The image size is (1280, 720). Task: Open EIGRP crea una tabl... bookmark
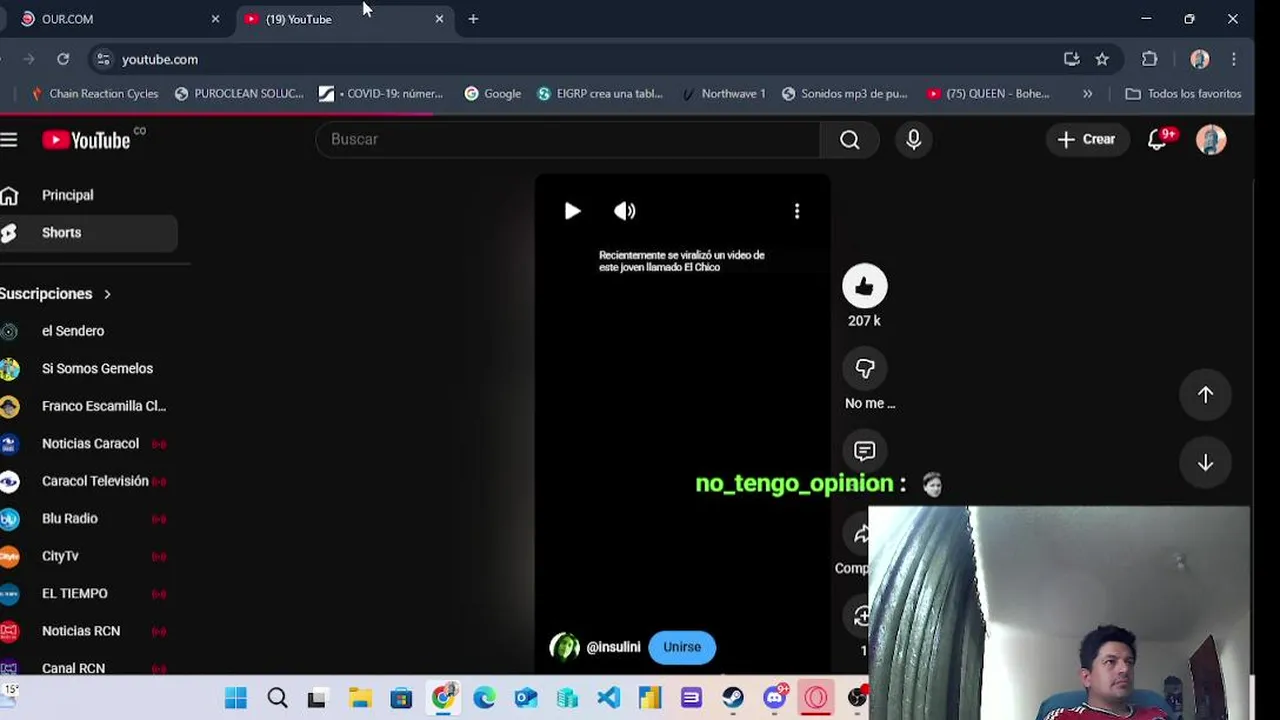(x=600, y=94)
